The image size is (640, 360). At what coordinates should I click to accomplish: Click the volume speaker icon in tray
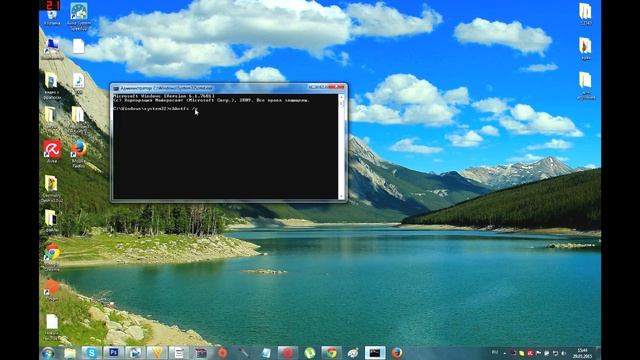(x=564, y=353)
